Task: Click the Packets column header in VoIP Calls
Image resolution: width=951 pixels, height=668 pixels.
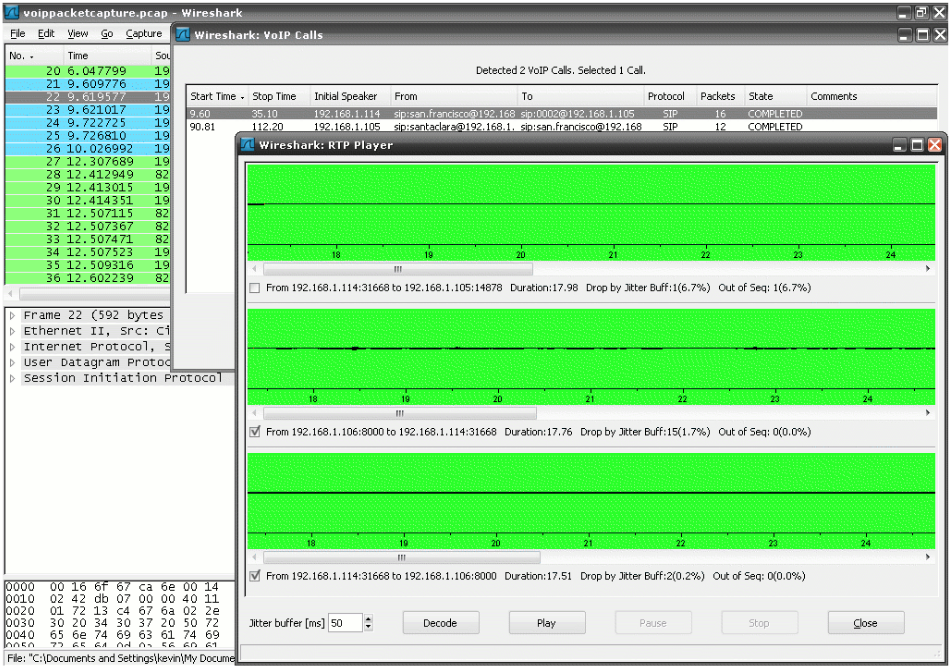Action: click(721, 96)
